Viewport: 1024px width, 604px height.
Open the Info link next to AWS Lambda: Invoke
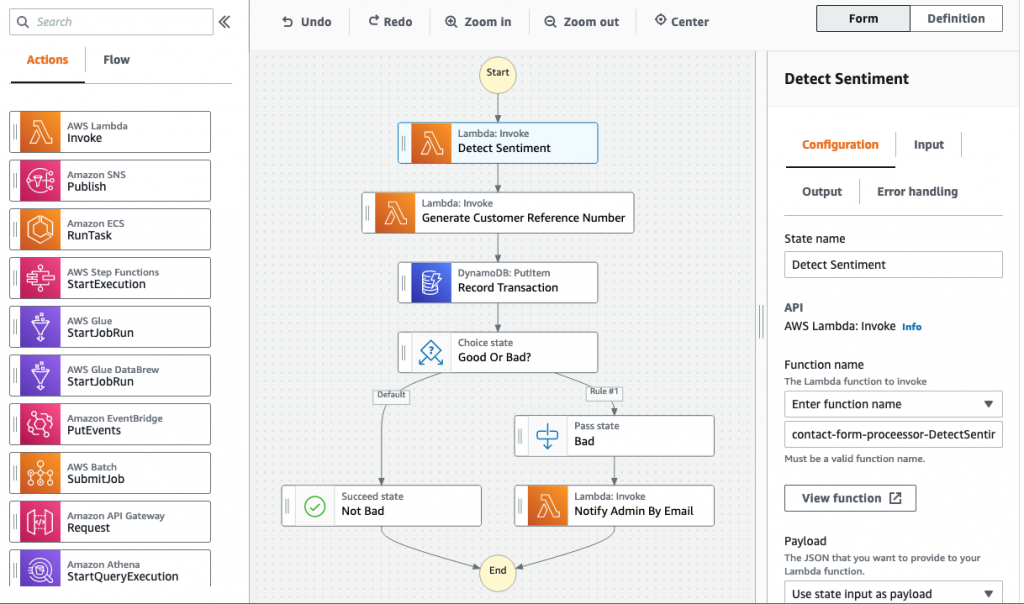[912, 327]
